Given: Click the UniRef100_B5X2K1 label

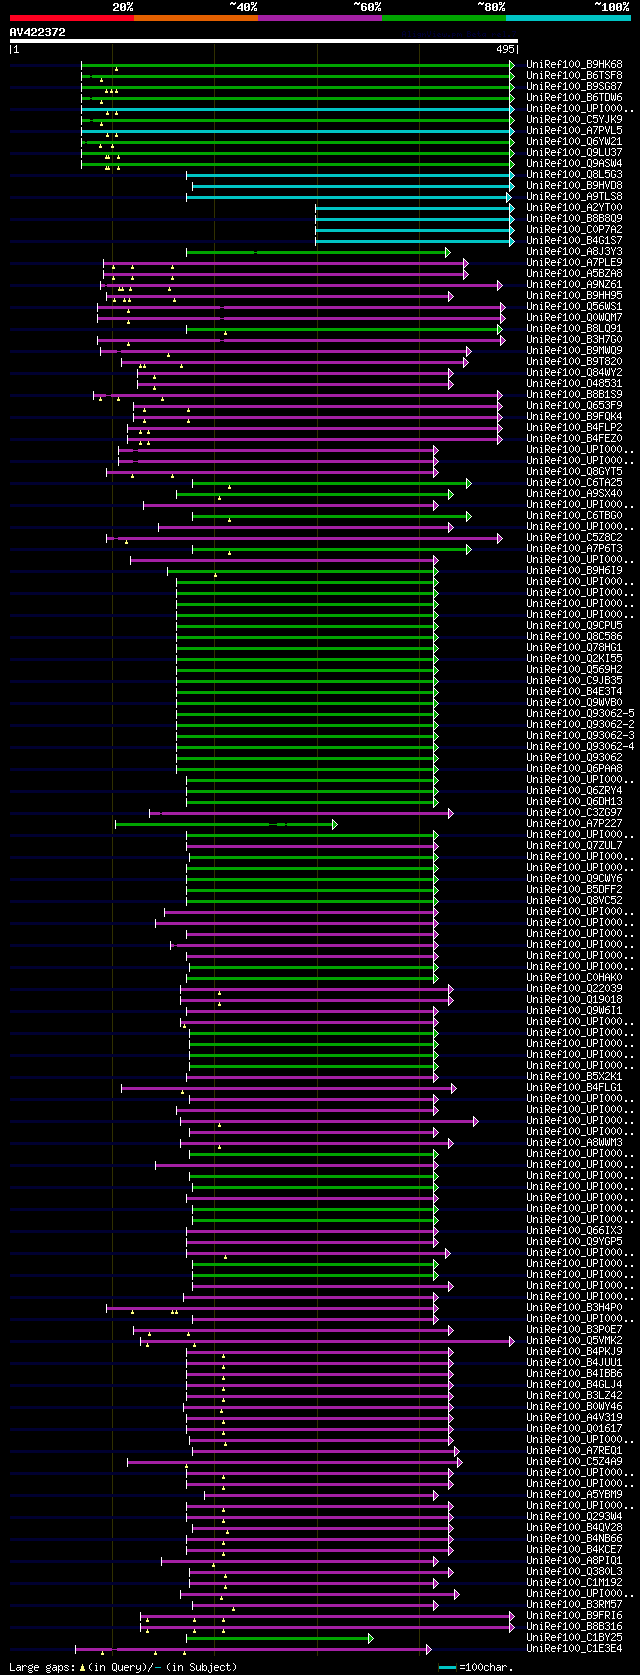Looking at the screenshot, I should 574,1077.
